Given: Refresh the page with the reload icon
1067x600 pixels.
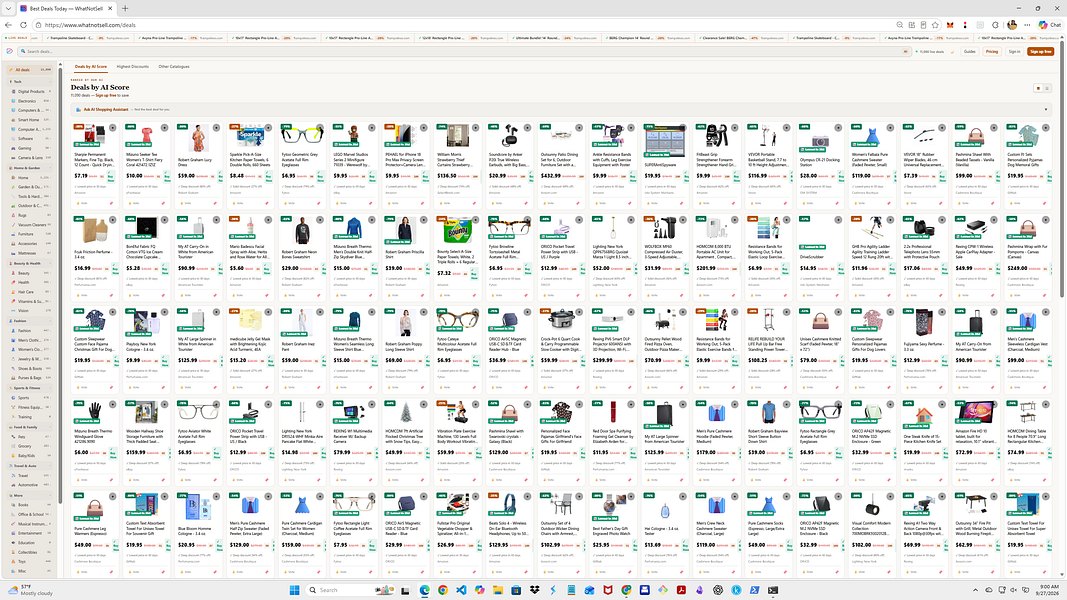Looking at the screenshot, I should 23,25.
